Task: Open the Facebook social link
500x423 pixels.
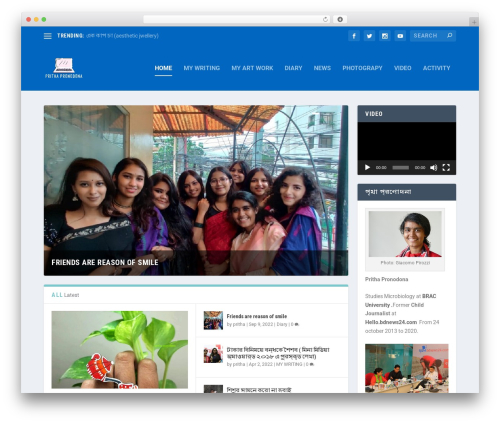Action: (x=354, y=36)
